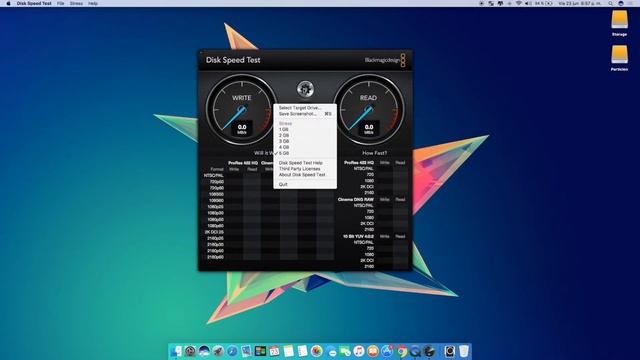Screen dimensions: 640x360
Task: Select the checked 5 GB stress option
Action: 305,153
